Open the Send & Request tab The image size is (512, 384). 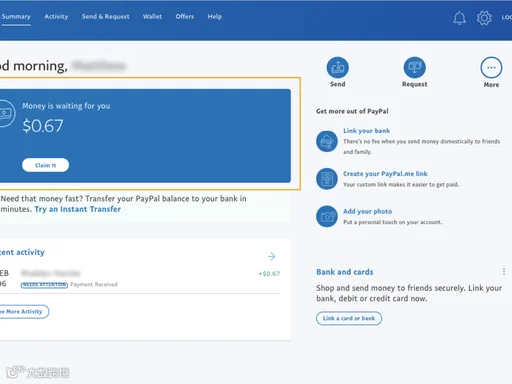[105, 17]
